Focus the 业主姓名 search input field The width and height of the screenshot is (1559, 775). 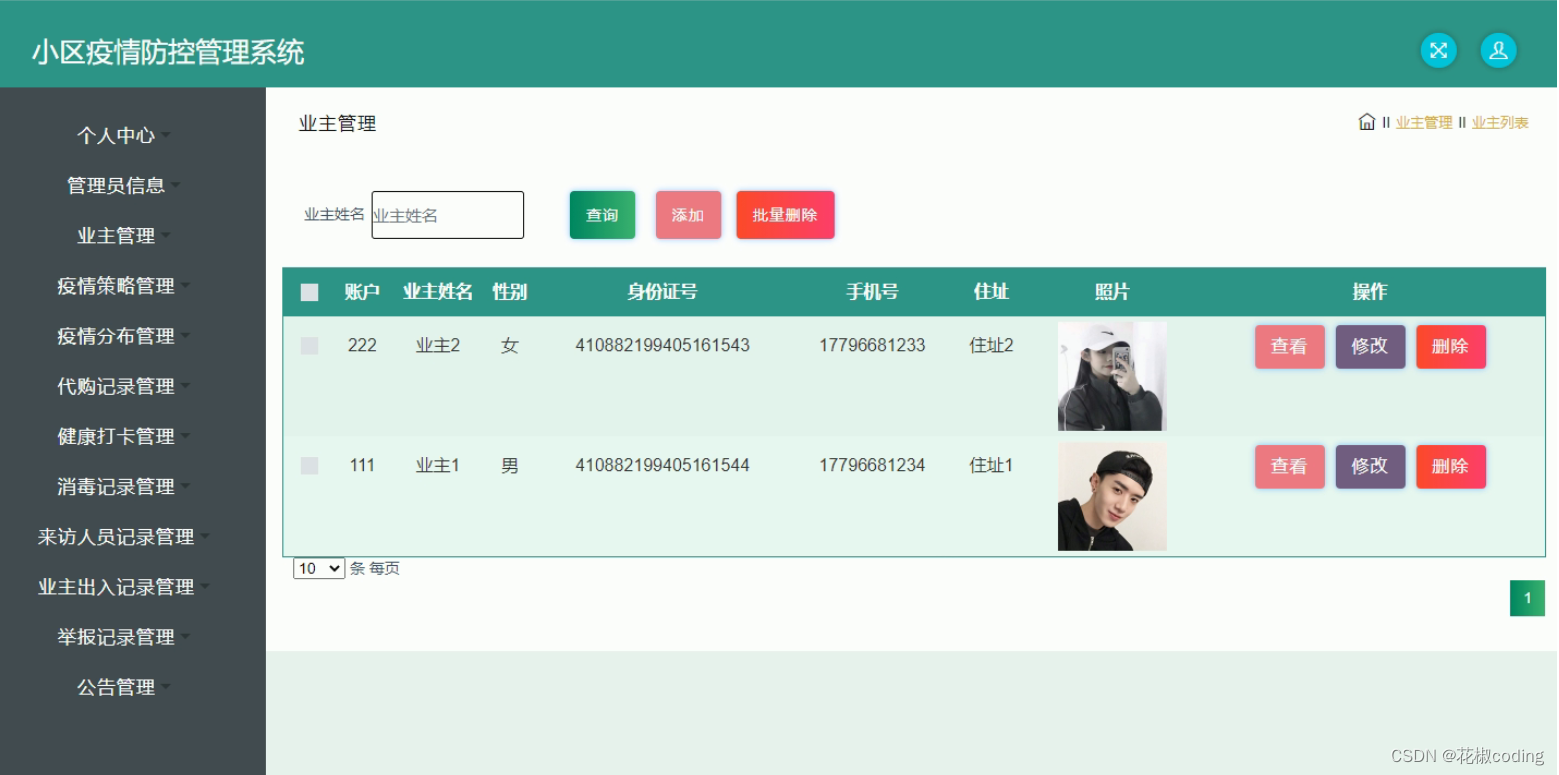click(448, 215)
